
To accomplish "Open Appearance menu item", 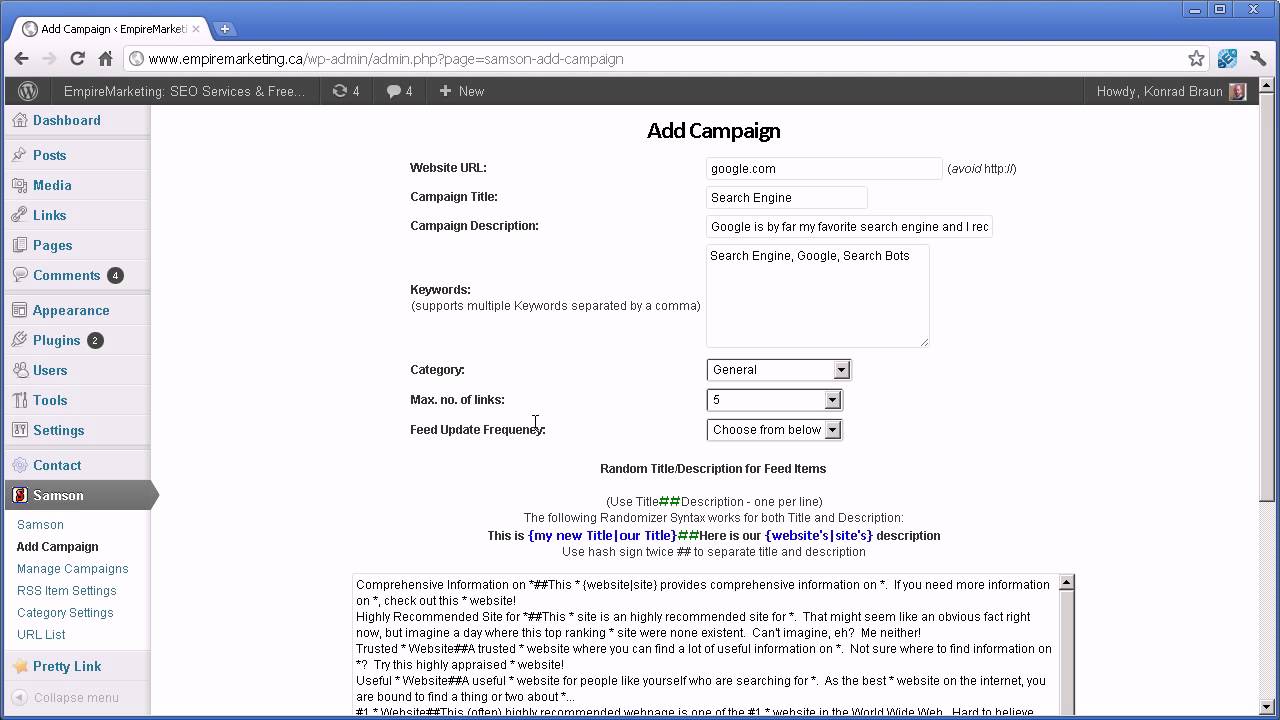I will 71,310.
